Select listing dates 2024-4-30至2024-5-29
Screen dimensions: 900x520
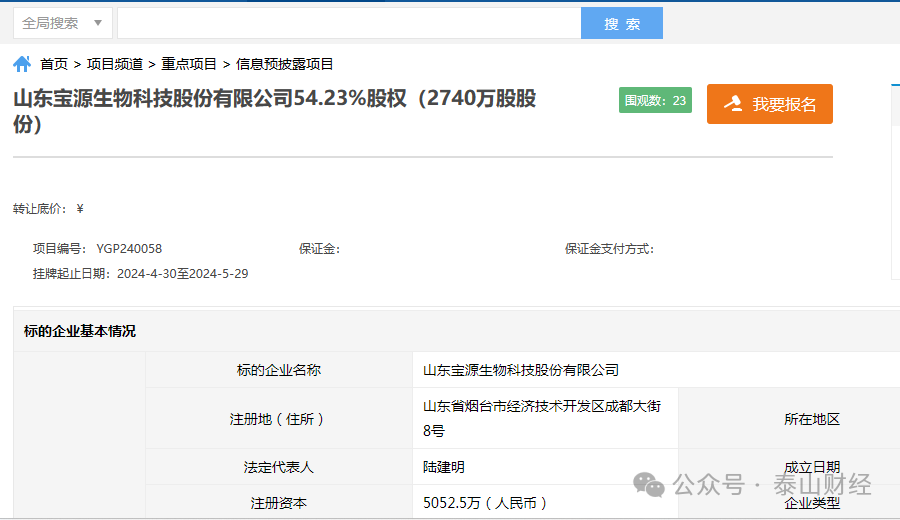pyautogui.click(x=183, y=273)
